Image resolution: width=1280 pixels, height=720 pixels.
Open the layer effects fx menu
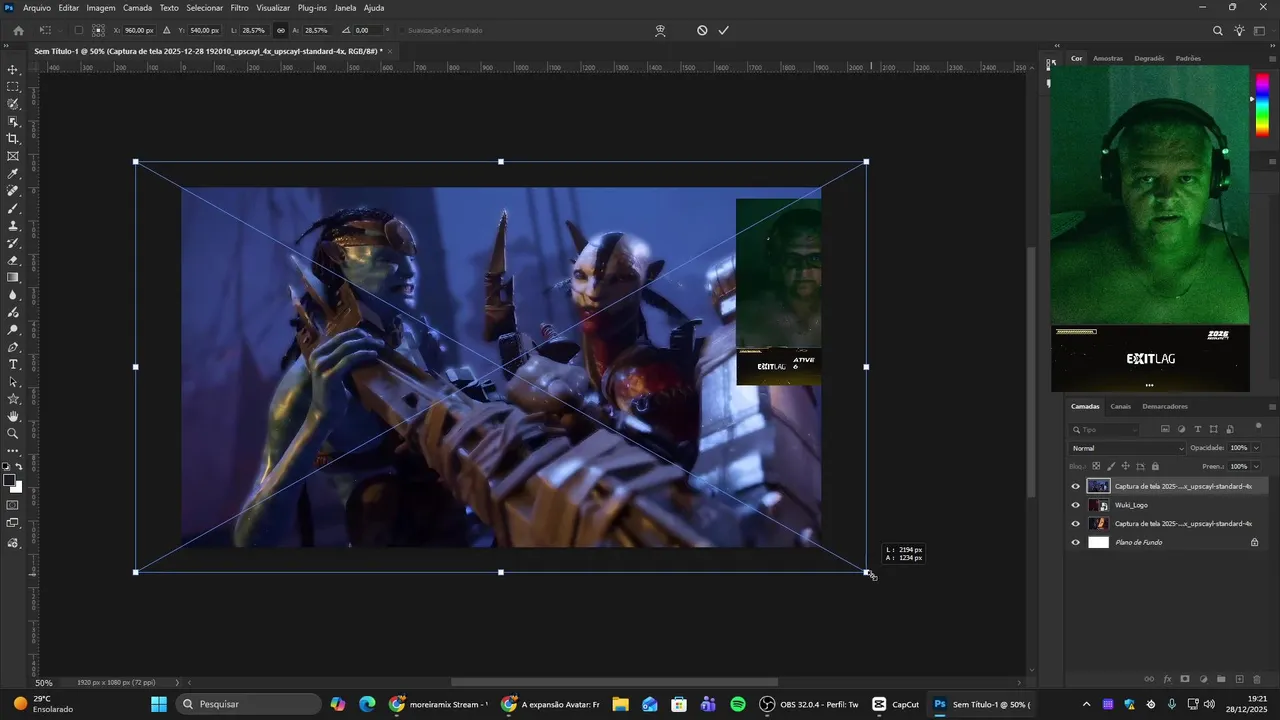click(1167, 679)
